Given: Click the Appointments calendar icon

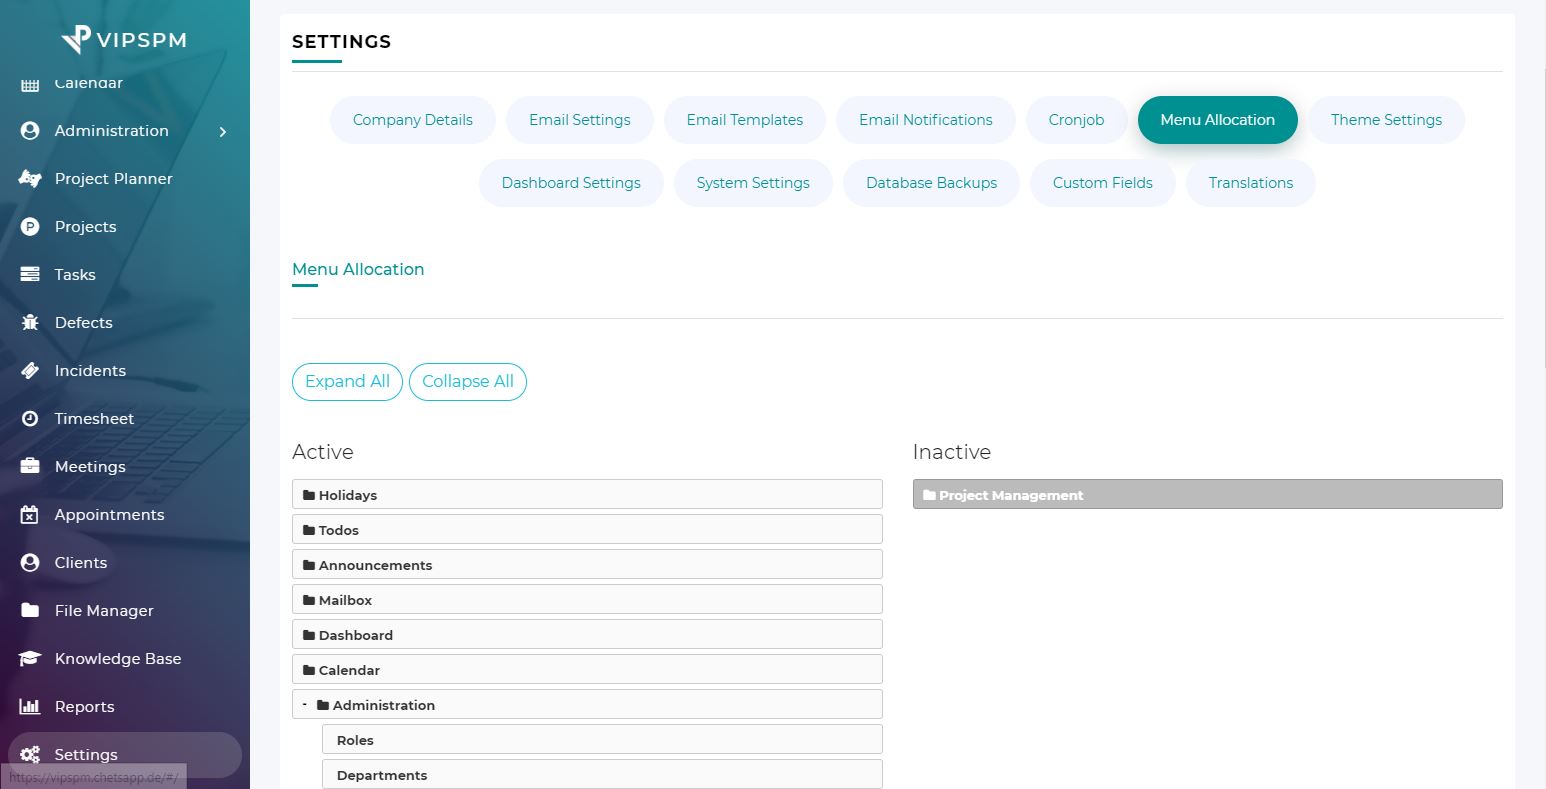Looking at the screenshot, I should 30,515.
